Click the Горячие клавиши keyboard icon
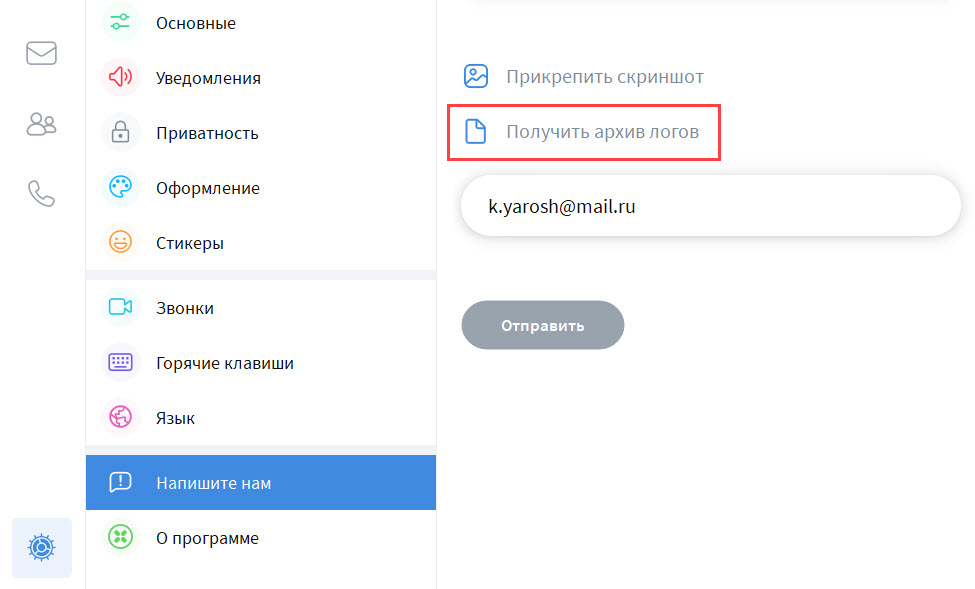The height and width of the screenshot is (589, 975). 120,363
